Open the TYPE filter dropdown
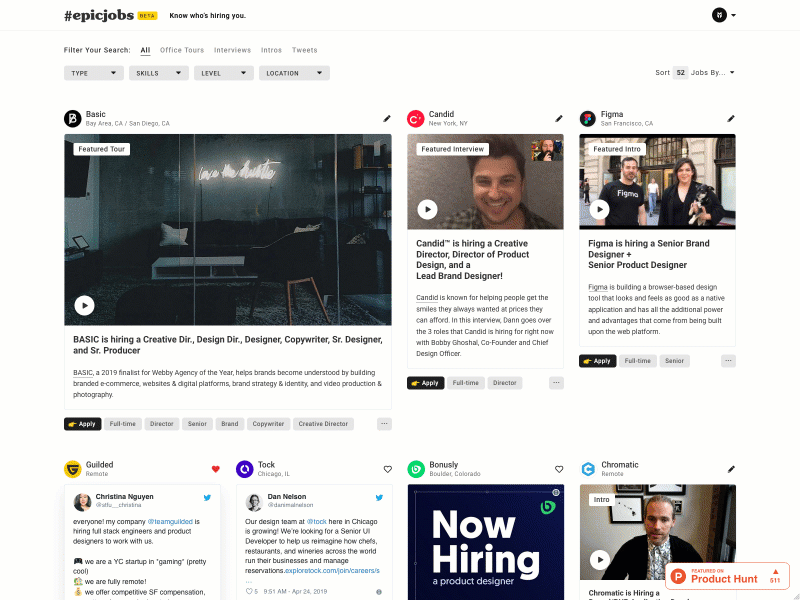The height and width of the screenshot is (600, 800). click(x=93, y=72)
